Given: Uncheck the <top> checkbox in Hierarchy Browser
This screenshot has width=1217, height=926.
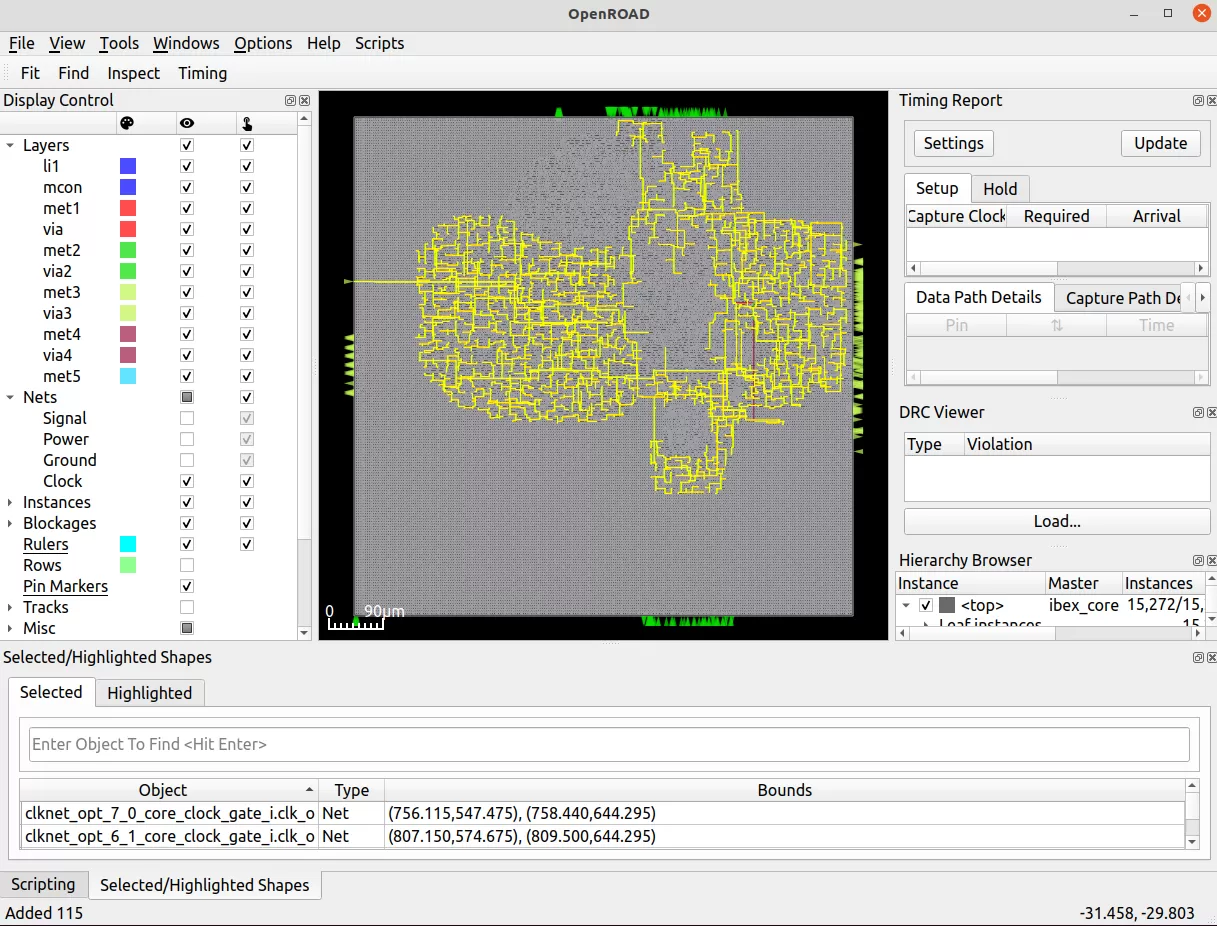Looking at the screenshot, I should 926,605.
